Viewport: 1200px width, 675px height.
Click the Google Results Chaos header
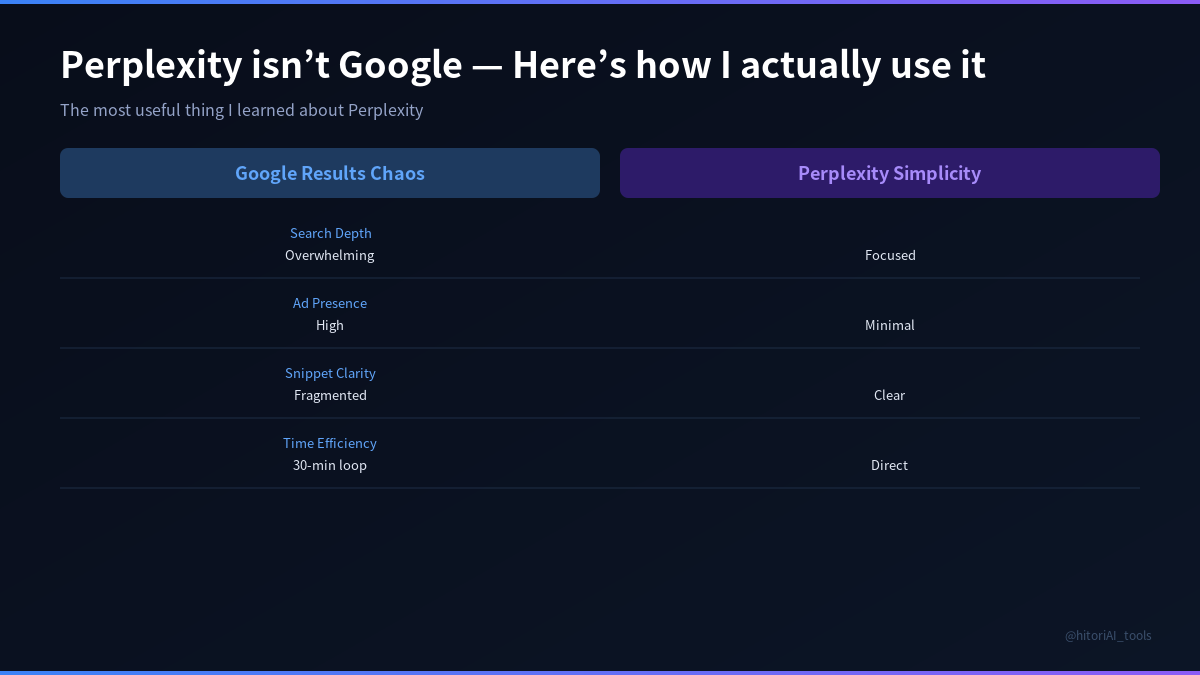(330, 173)
